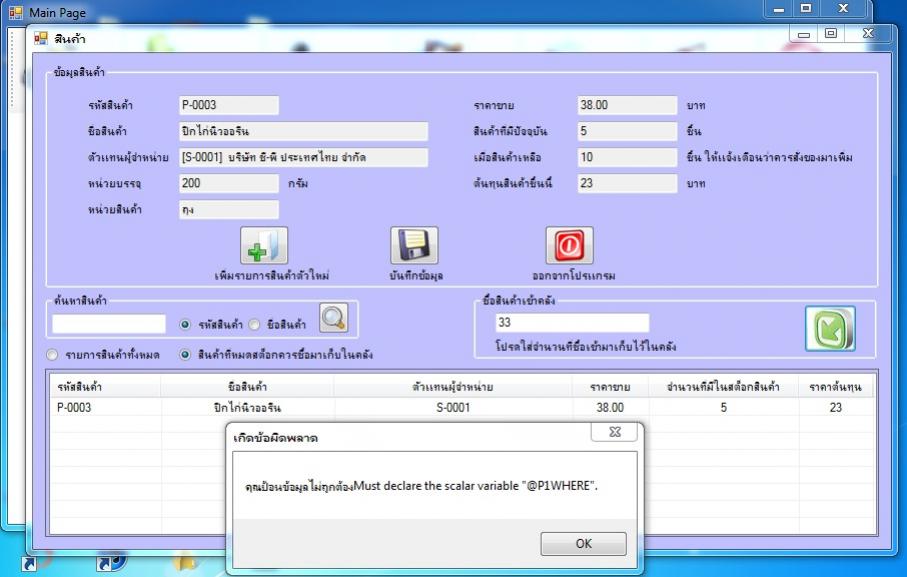Screen dimensions: 907x577
Task: Maximize the Main Page window
Action: [805, 8]
